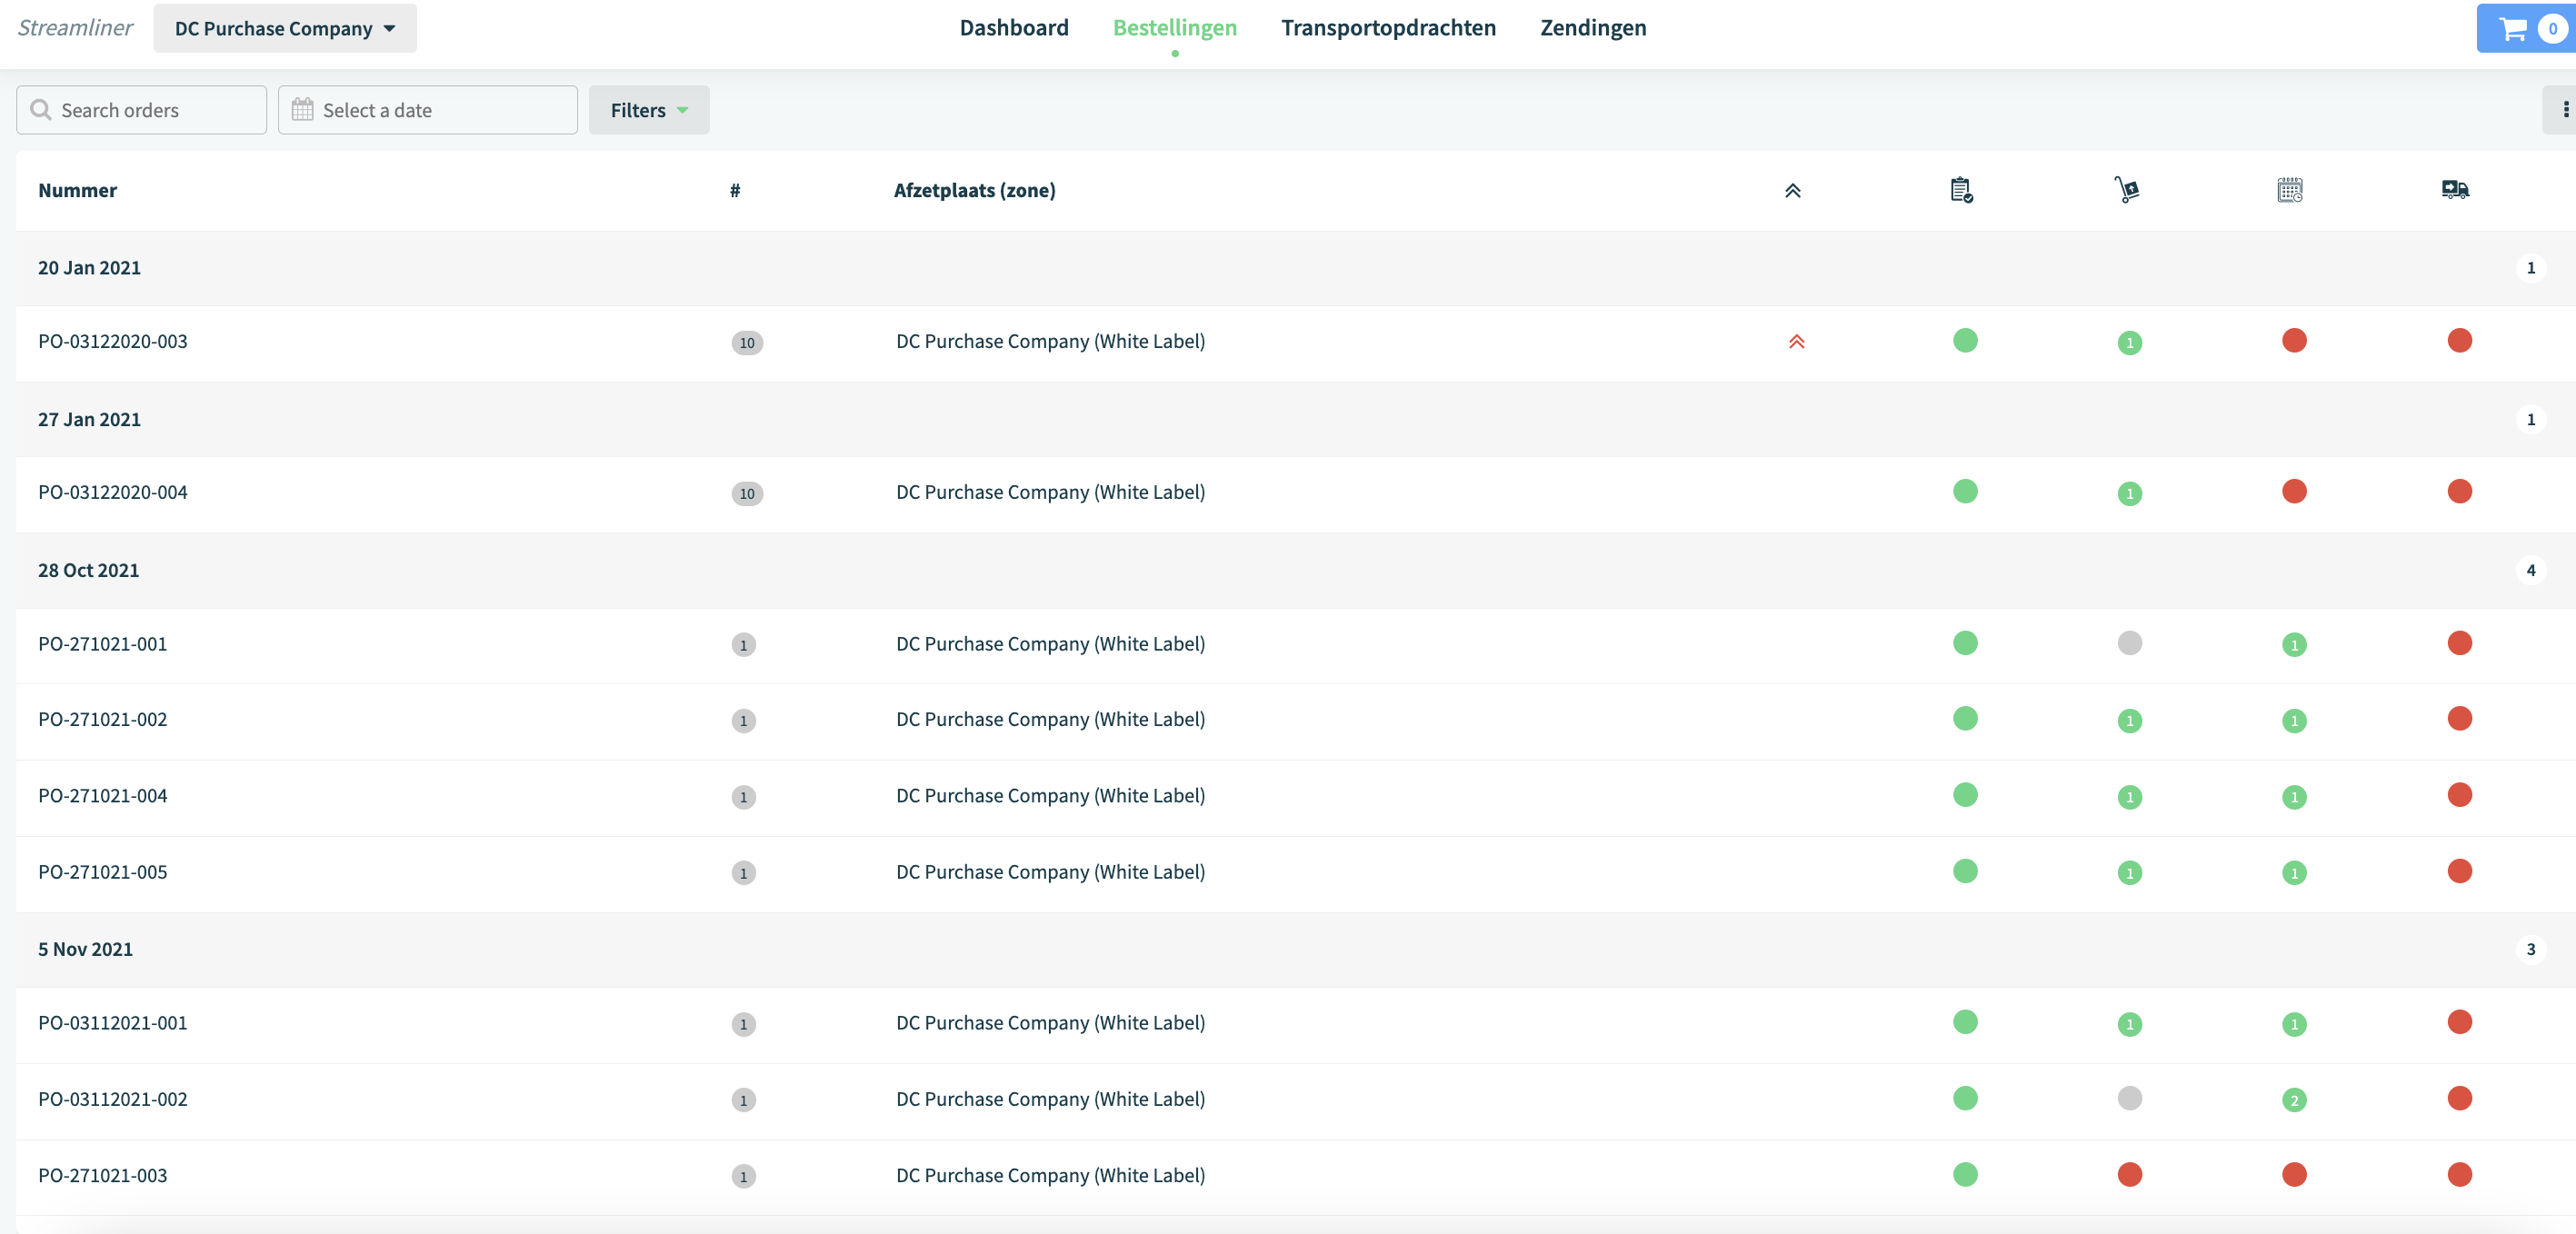Screen dimensions: 2576x1234
Task: Select the Bestellingen tab
Action: tap(1174, 28)
